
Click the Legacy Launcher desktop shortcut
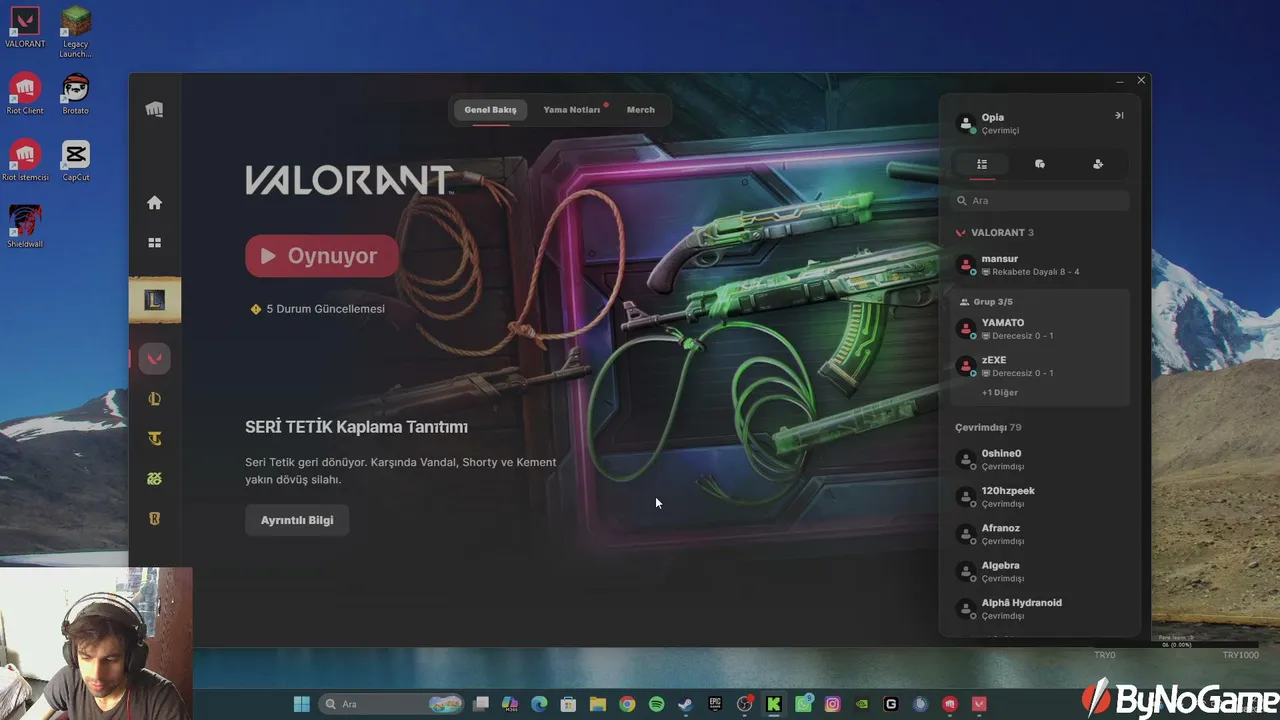coord(75,31)
